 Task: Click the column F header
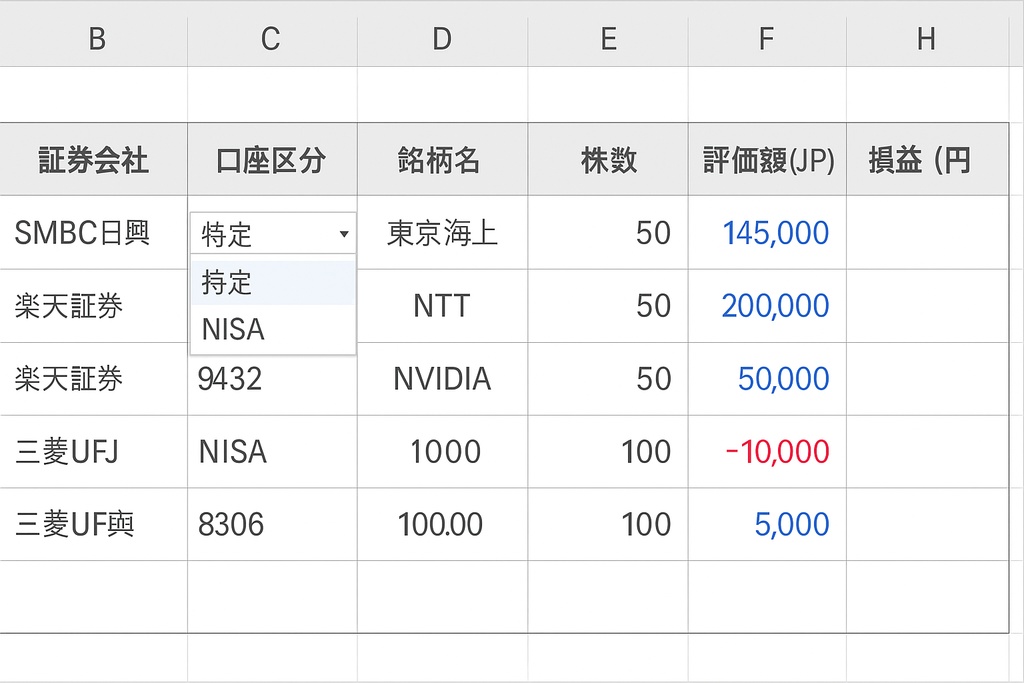coord(766,39)
